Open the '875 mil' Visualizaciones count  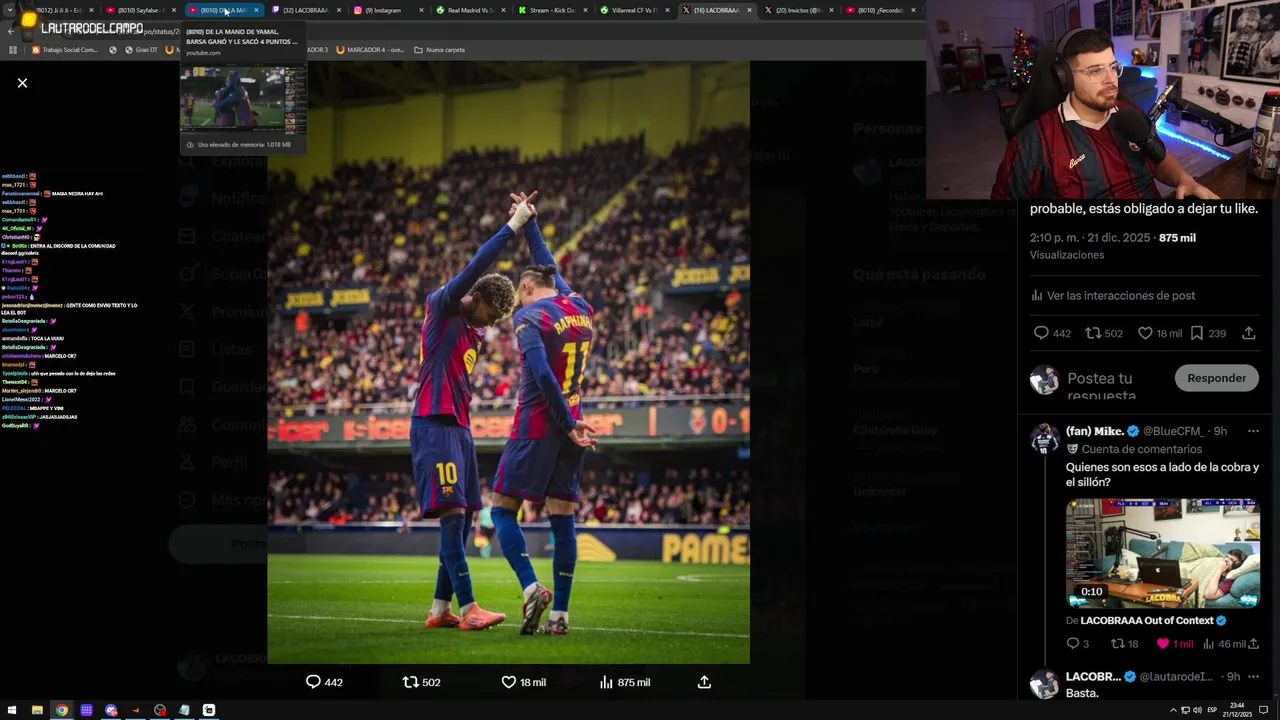[1177, 238]
